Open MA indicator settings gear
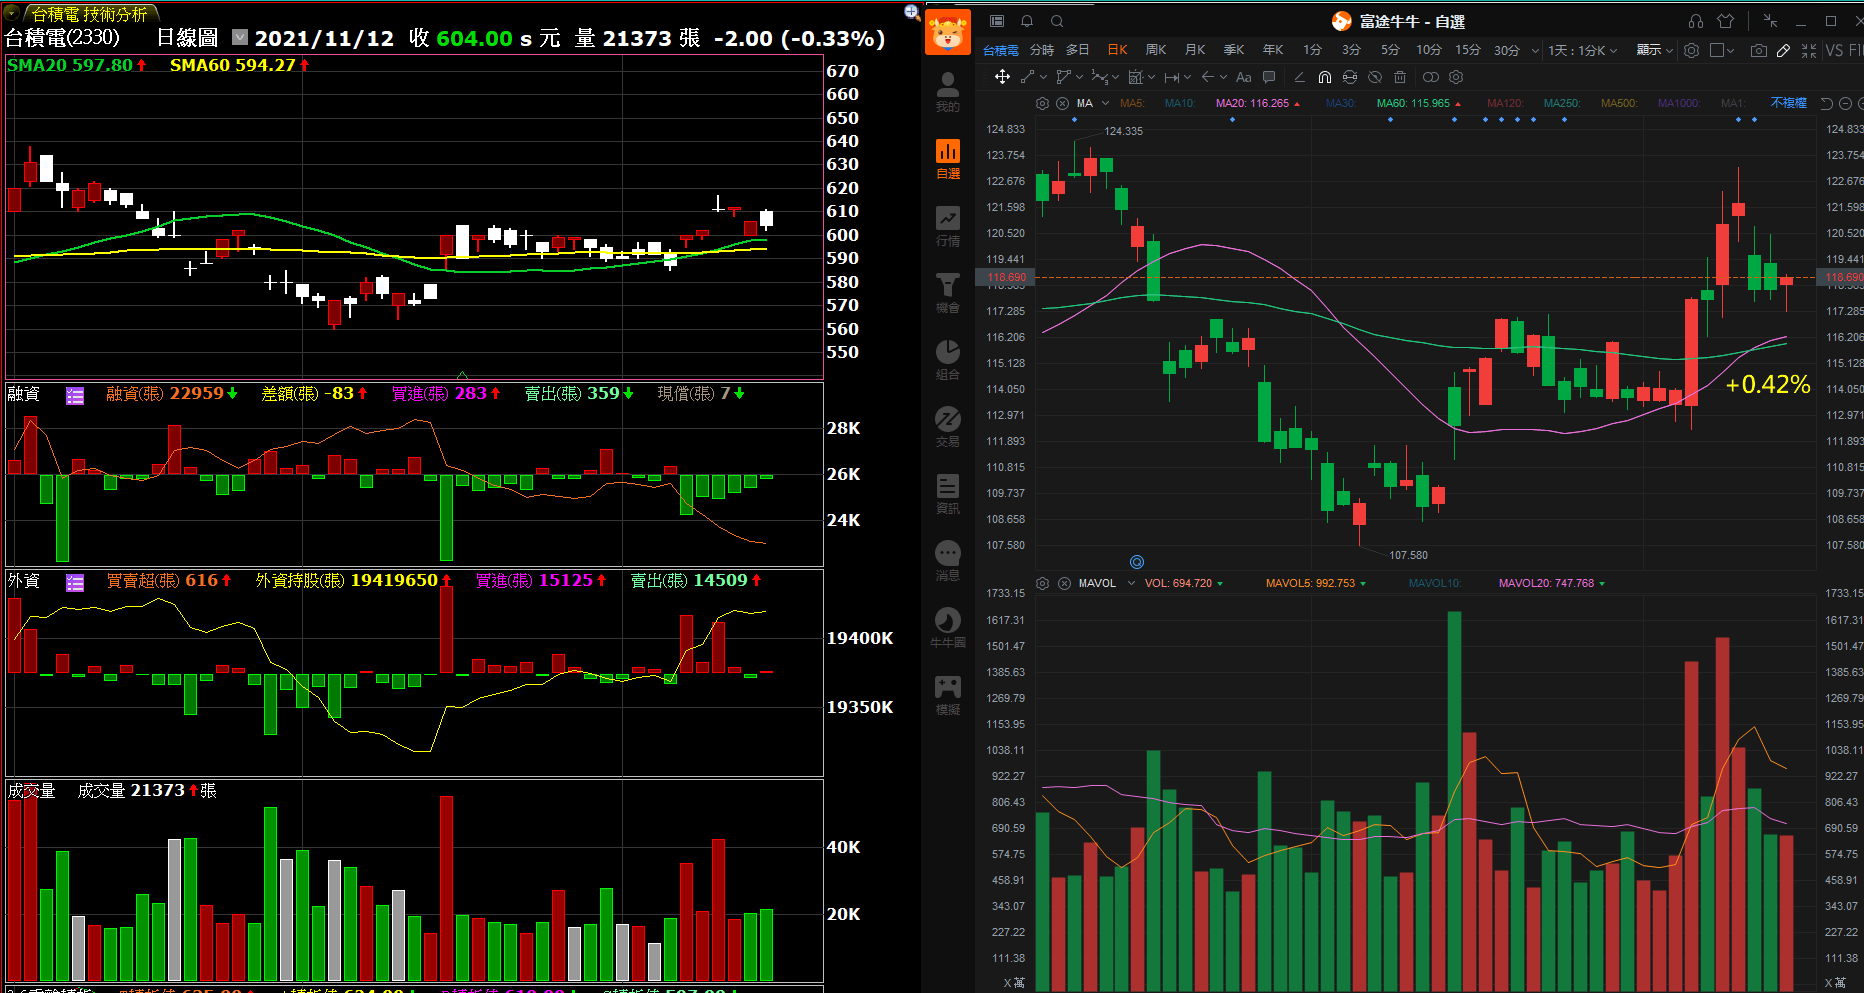1864x993 pixels. coord(1042,103)
